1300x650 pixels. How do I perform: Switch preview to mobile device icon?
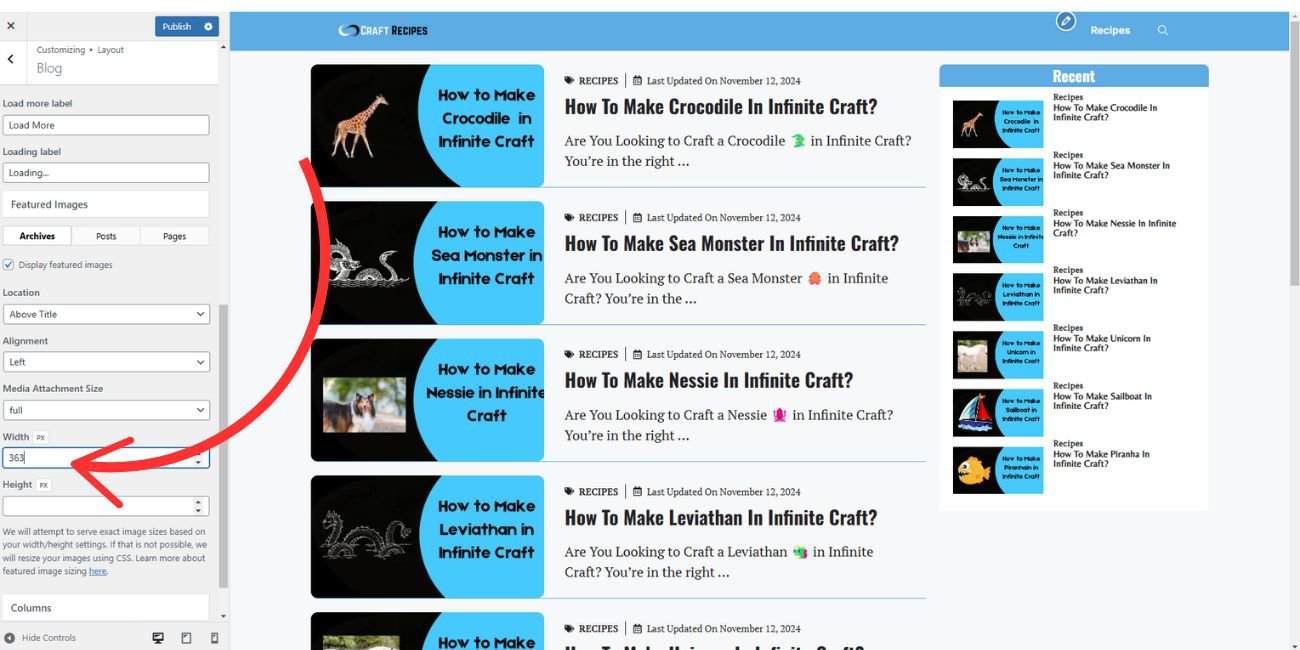pos(214,637)
